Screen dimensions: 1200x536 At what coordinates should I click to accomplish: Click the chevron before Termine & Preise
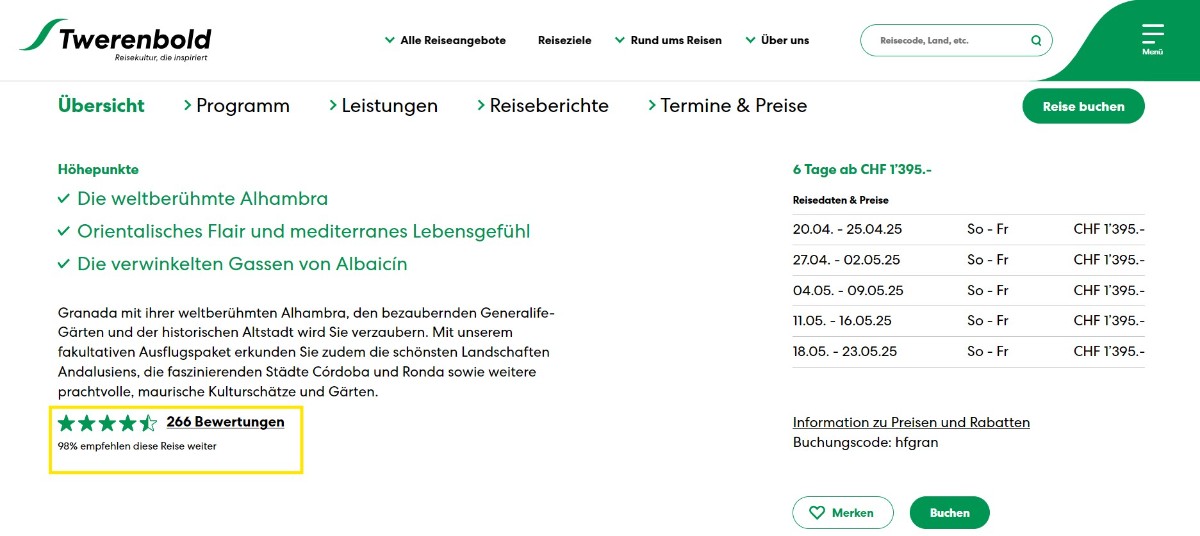[x=652, y=105]
